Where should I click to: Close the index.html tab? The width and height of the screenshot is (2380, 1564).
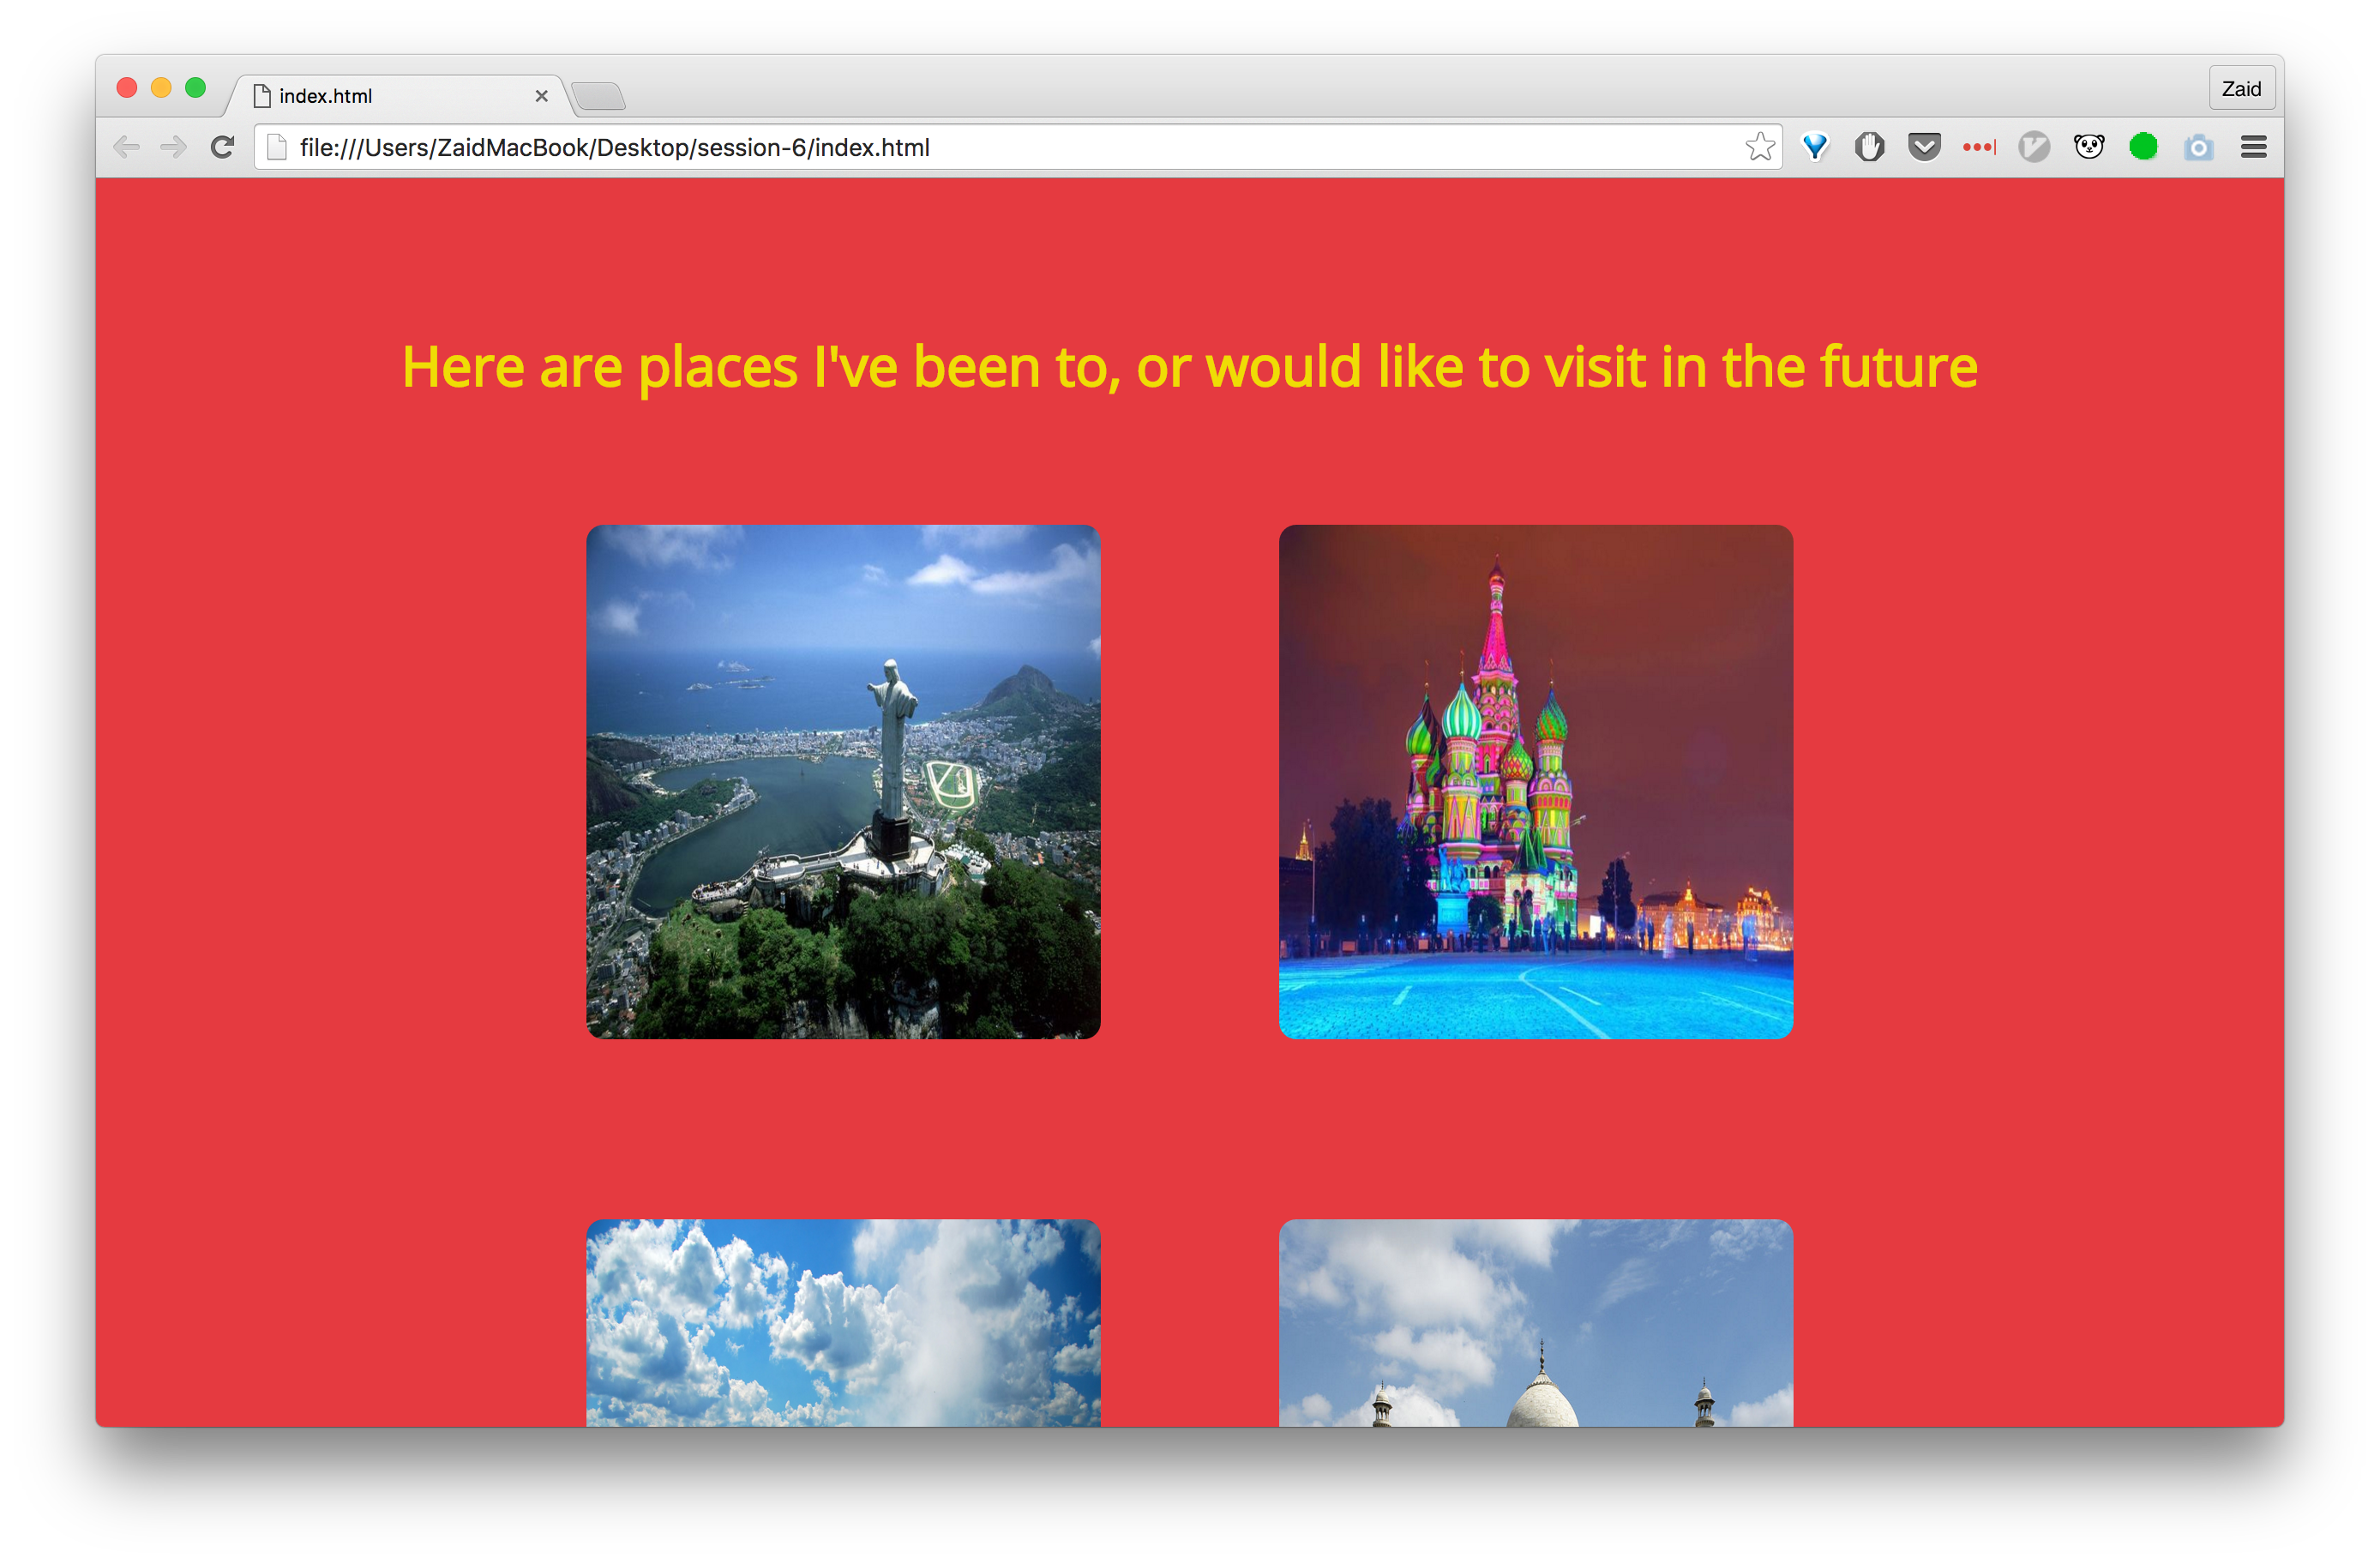(x=542, y=96)
